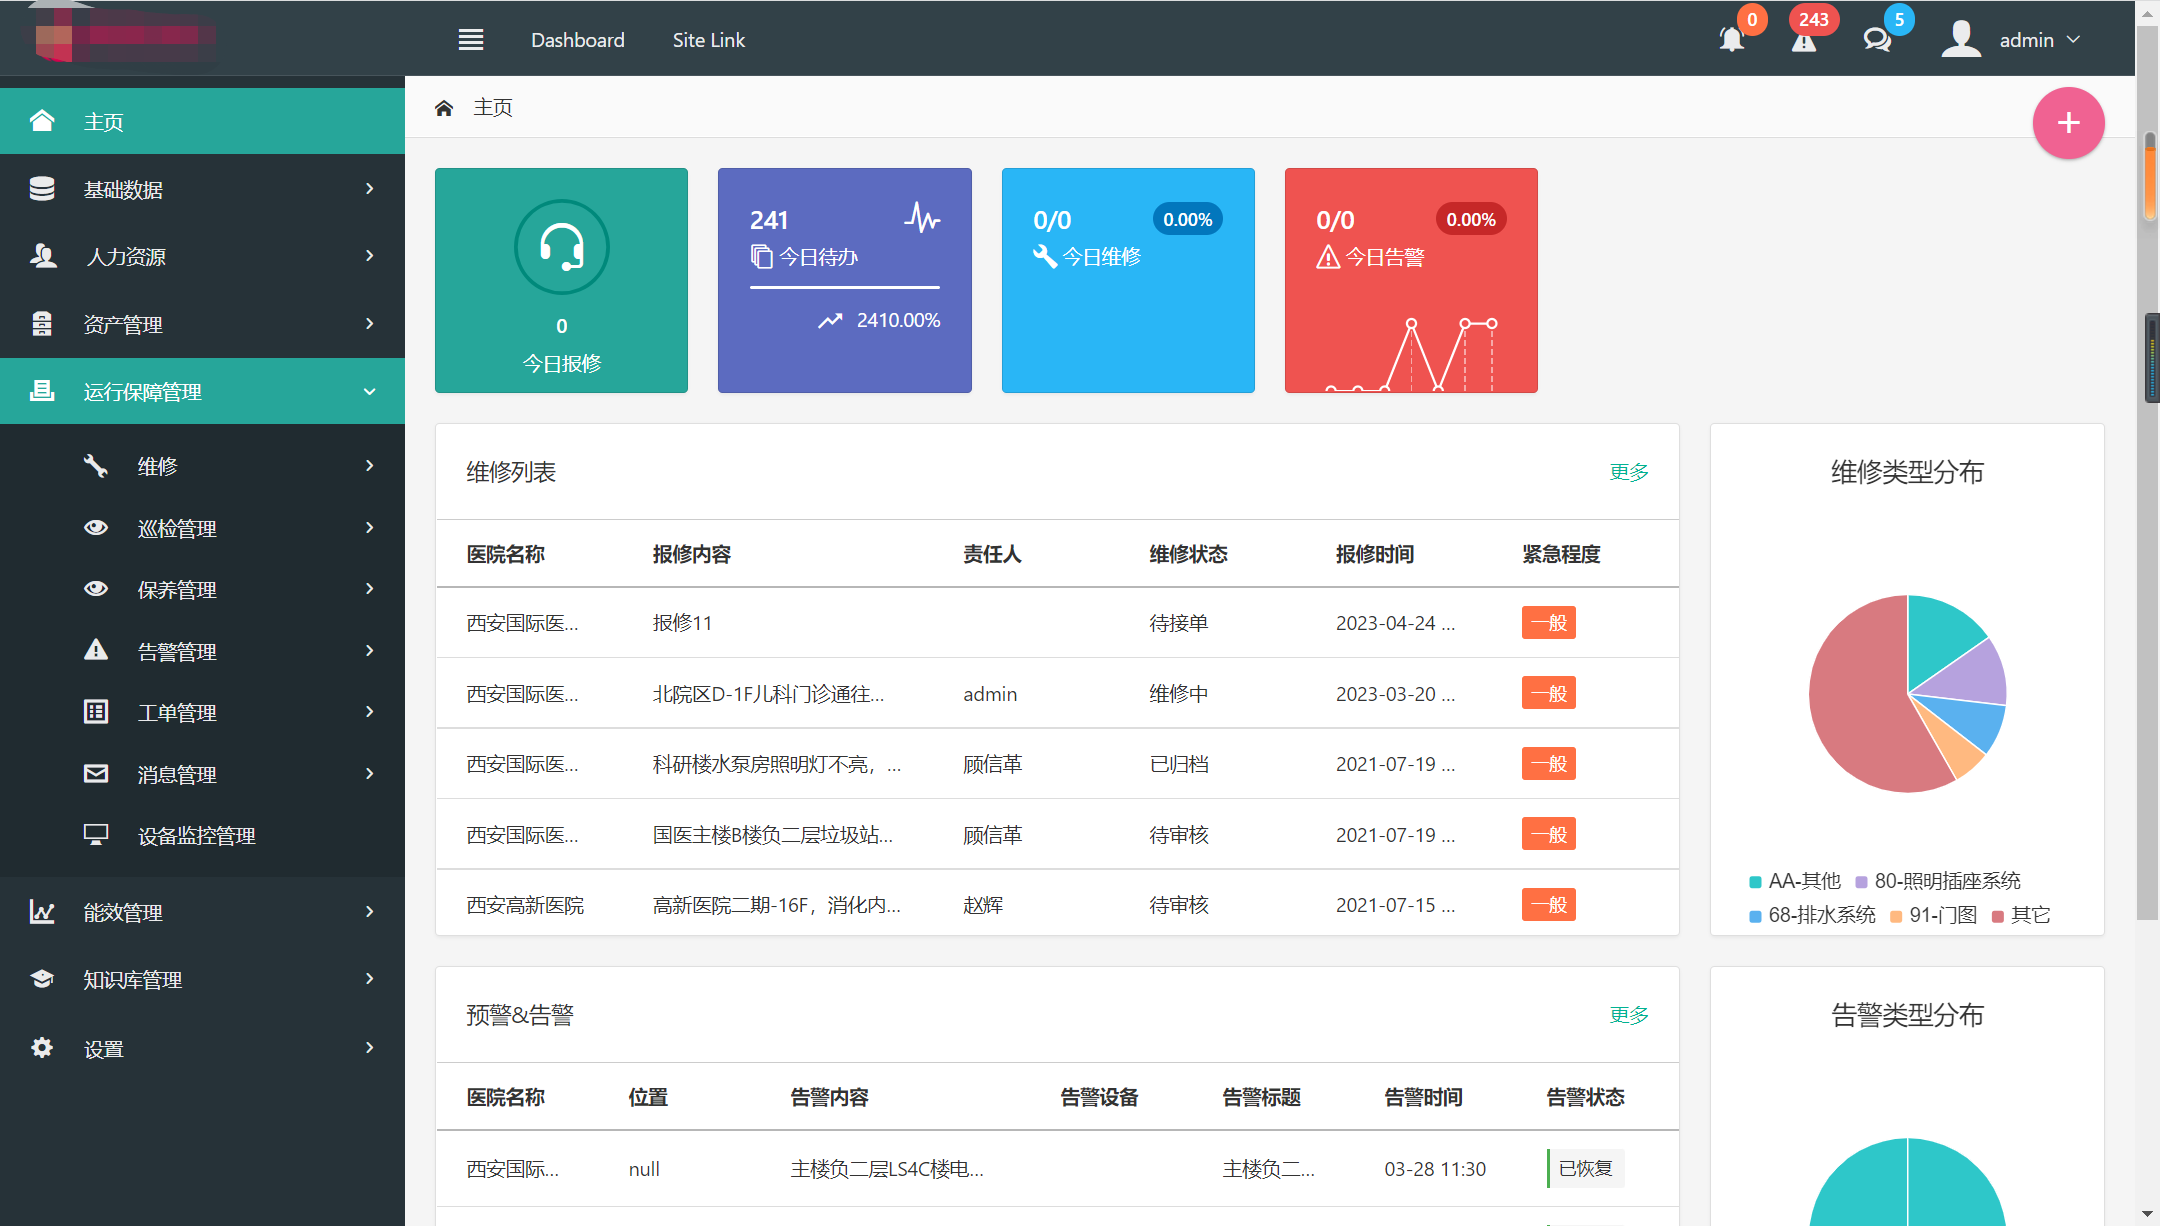Image resolution: width=2160 pixels, height=1226 pixels.
Task: Toggle AA-其他 legend item in pie chart
Action: click(x=1795, y=881)
